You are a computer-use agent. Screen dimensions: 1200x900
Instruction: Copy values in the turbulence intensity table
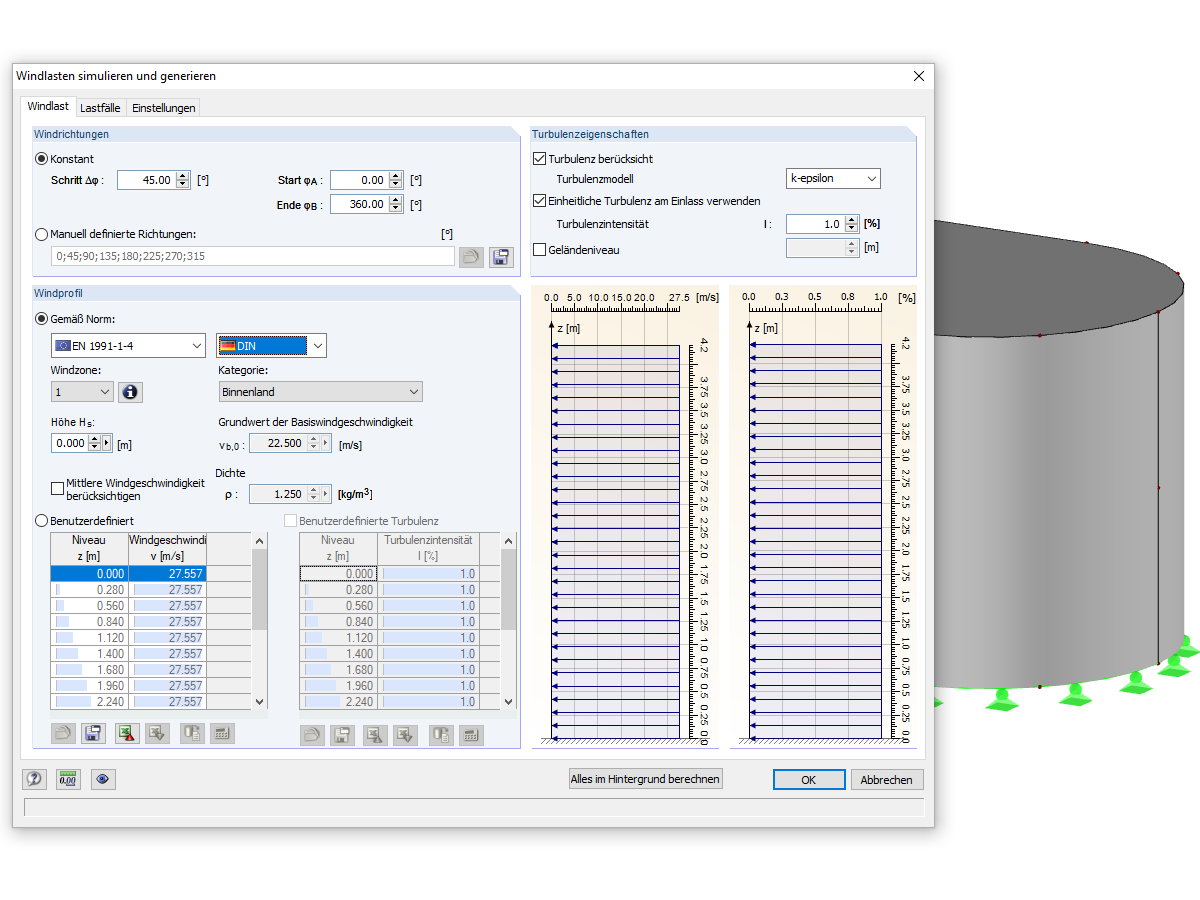(440, 733)
